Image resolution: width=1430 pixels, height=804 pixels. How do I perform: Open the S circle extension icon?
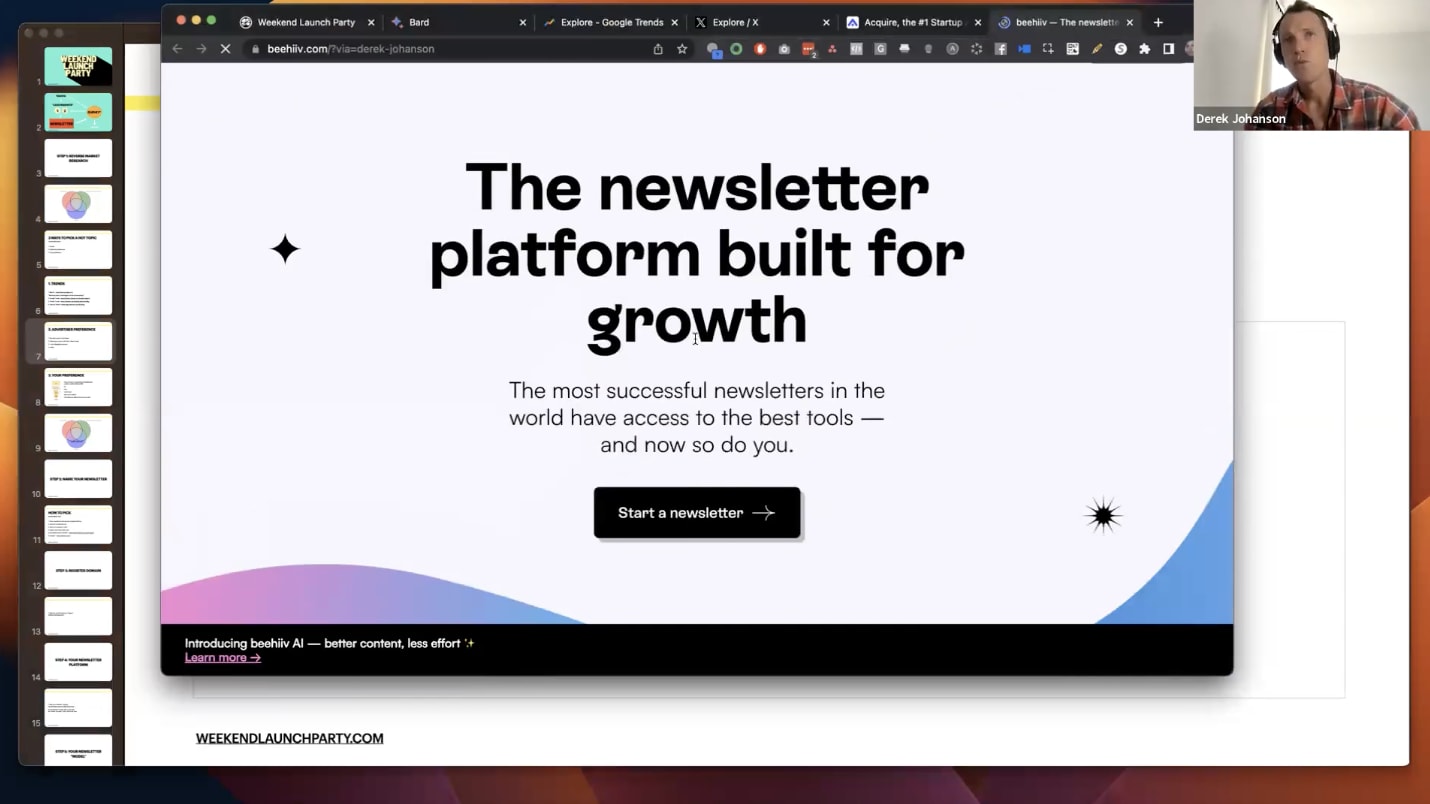[x=1121, y=49]
